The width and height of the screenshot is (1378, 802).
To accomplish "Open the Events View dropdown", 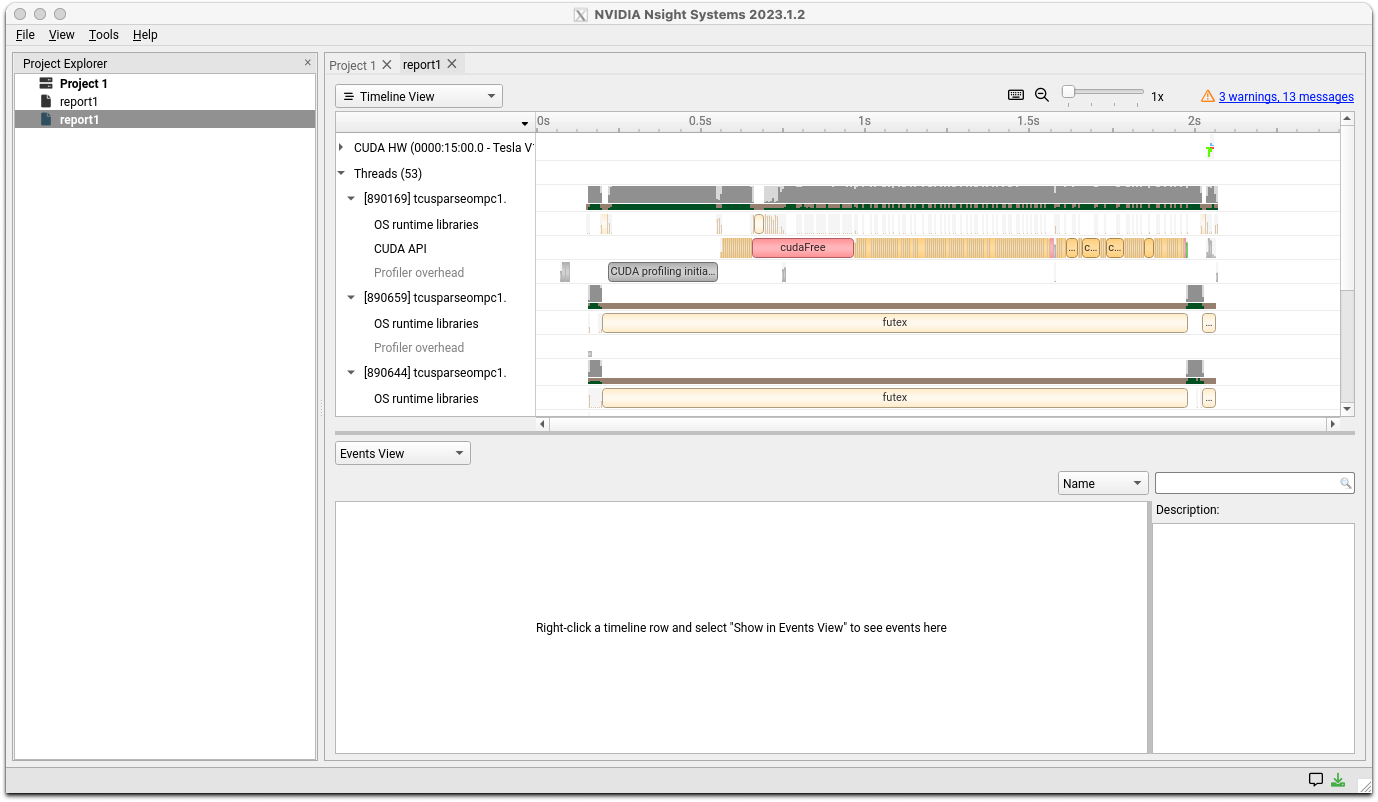I will (402, 453).
